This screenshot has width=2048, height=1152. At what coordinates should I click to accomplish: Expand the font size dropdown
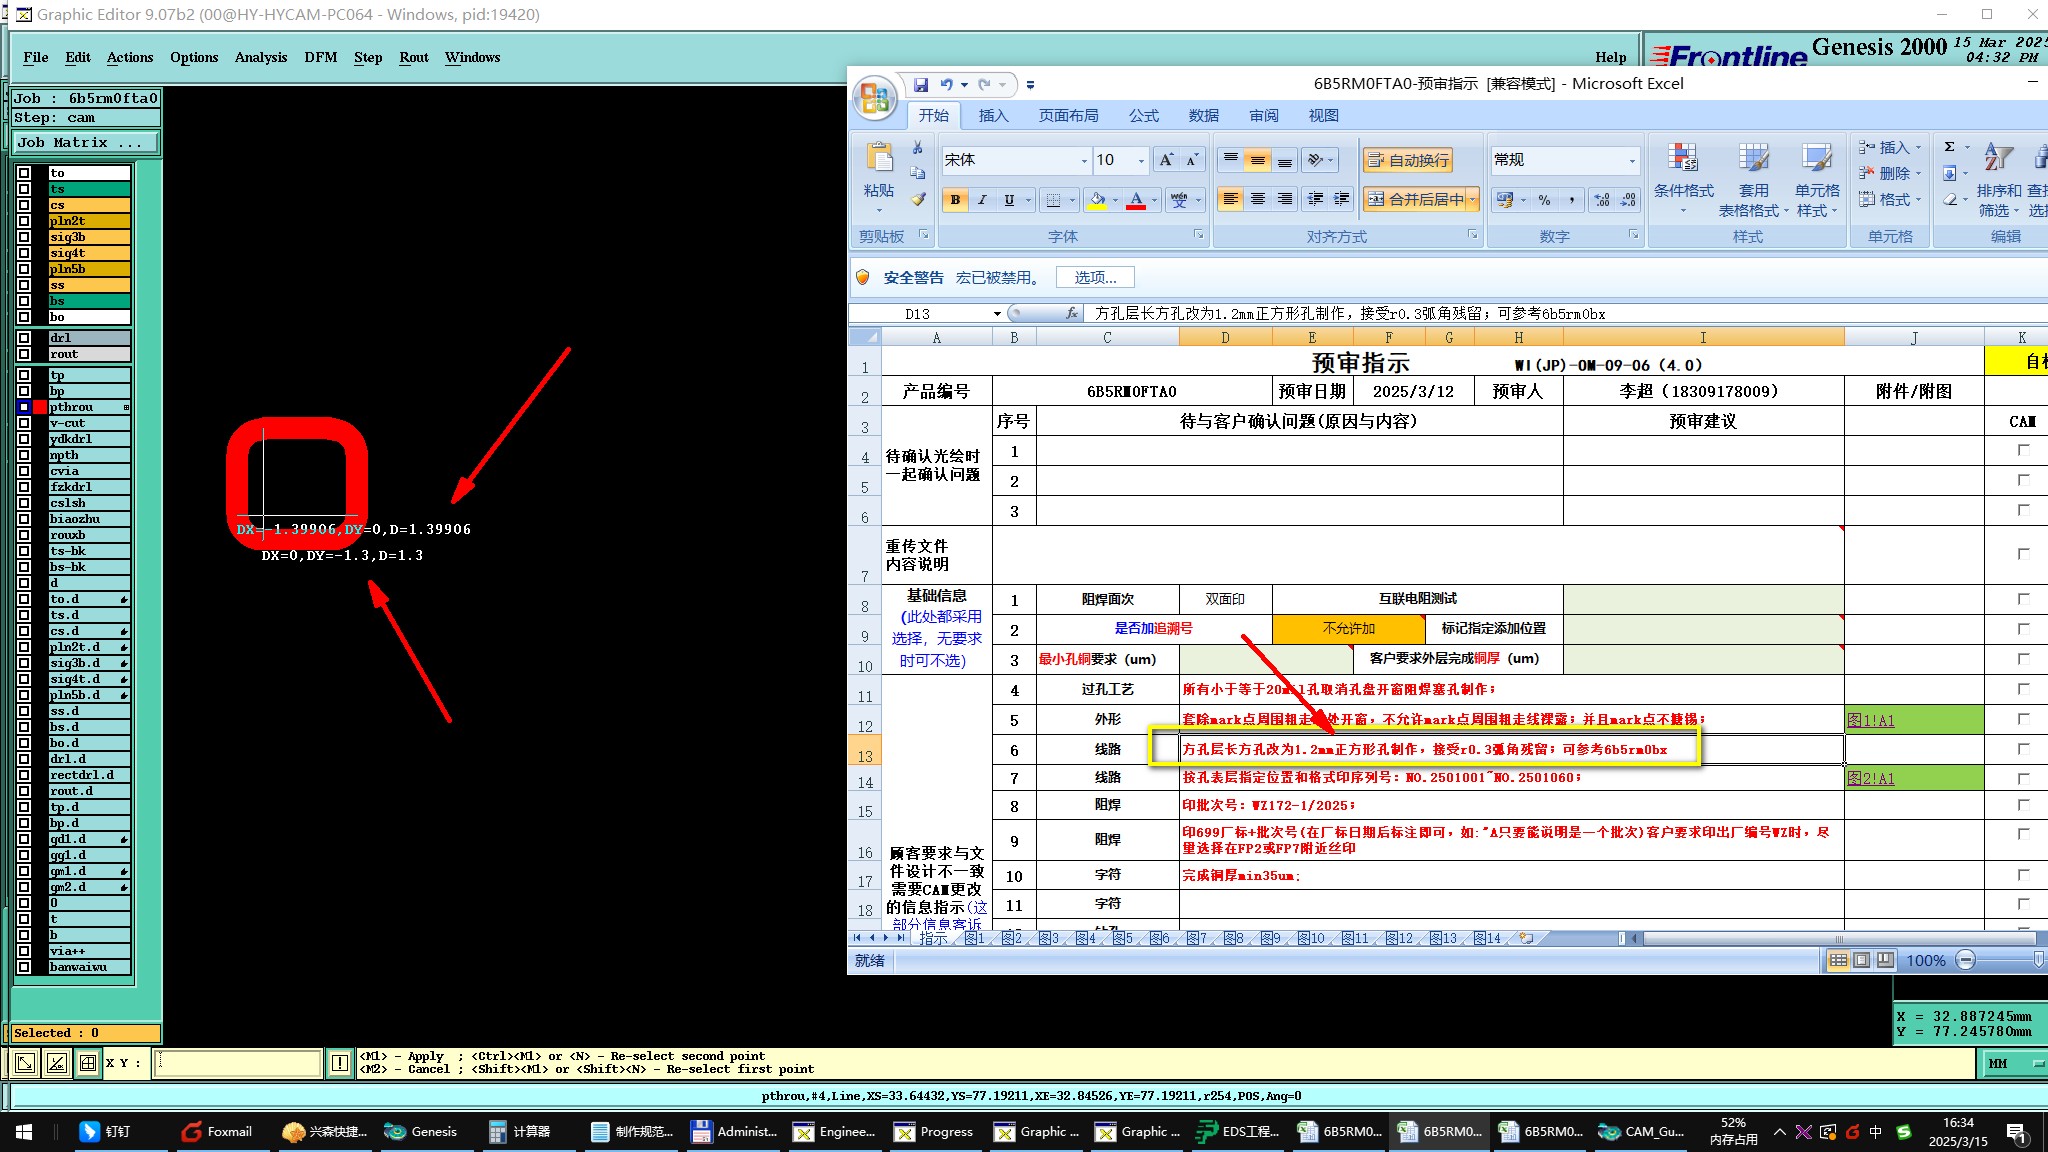[1141, 160]
